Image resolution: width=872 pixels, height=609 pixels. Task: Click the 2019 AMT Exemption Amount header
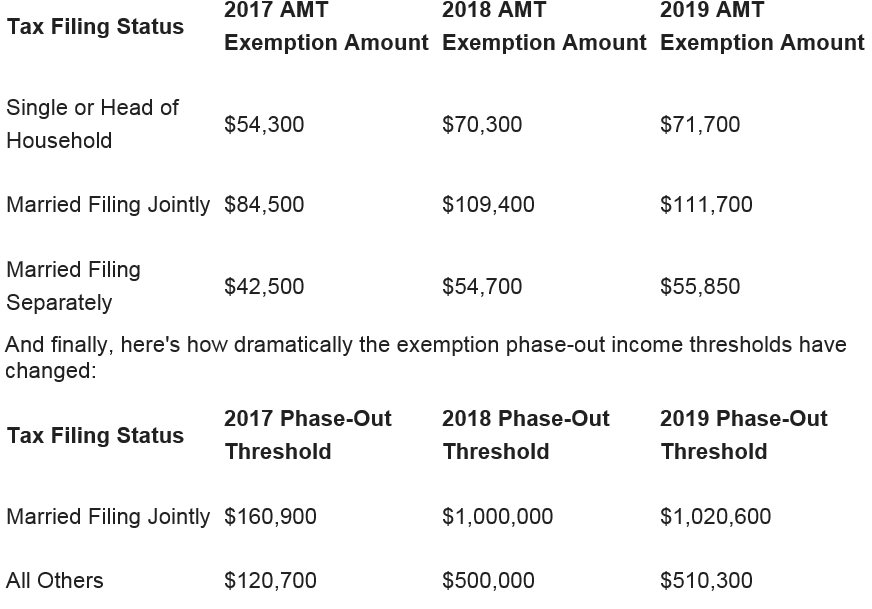point(762,27)
